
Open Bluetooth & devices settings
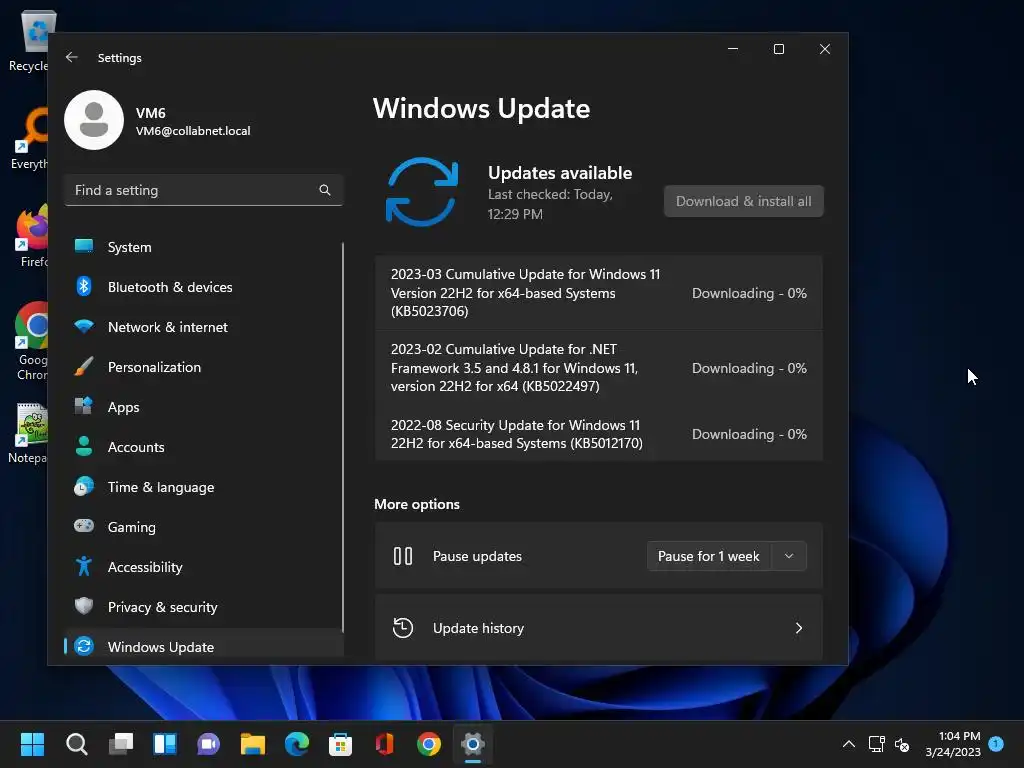click(203, 287)
